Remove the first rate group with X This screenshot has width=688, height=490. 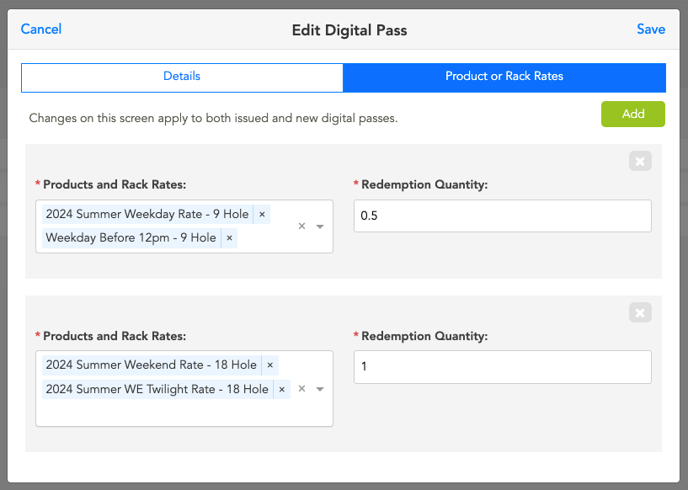click(640, 161)
